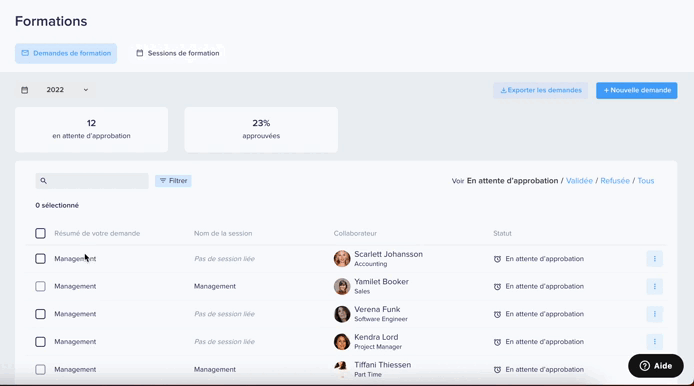The height and width of the screenshot is (386, 694).
Task: Show Tous requests
Action: tap(646, 181)
